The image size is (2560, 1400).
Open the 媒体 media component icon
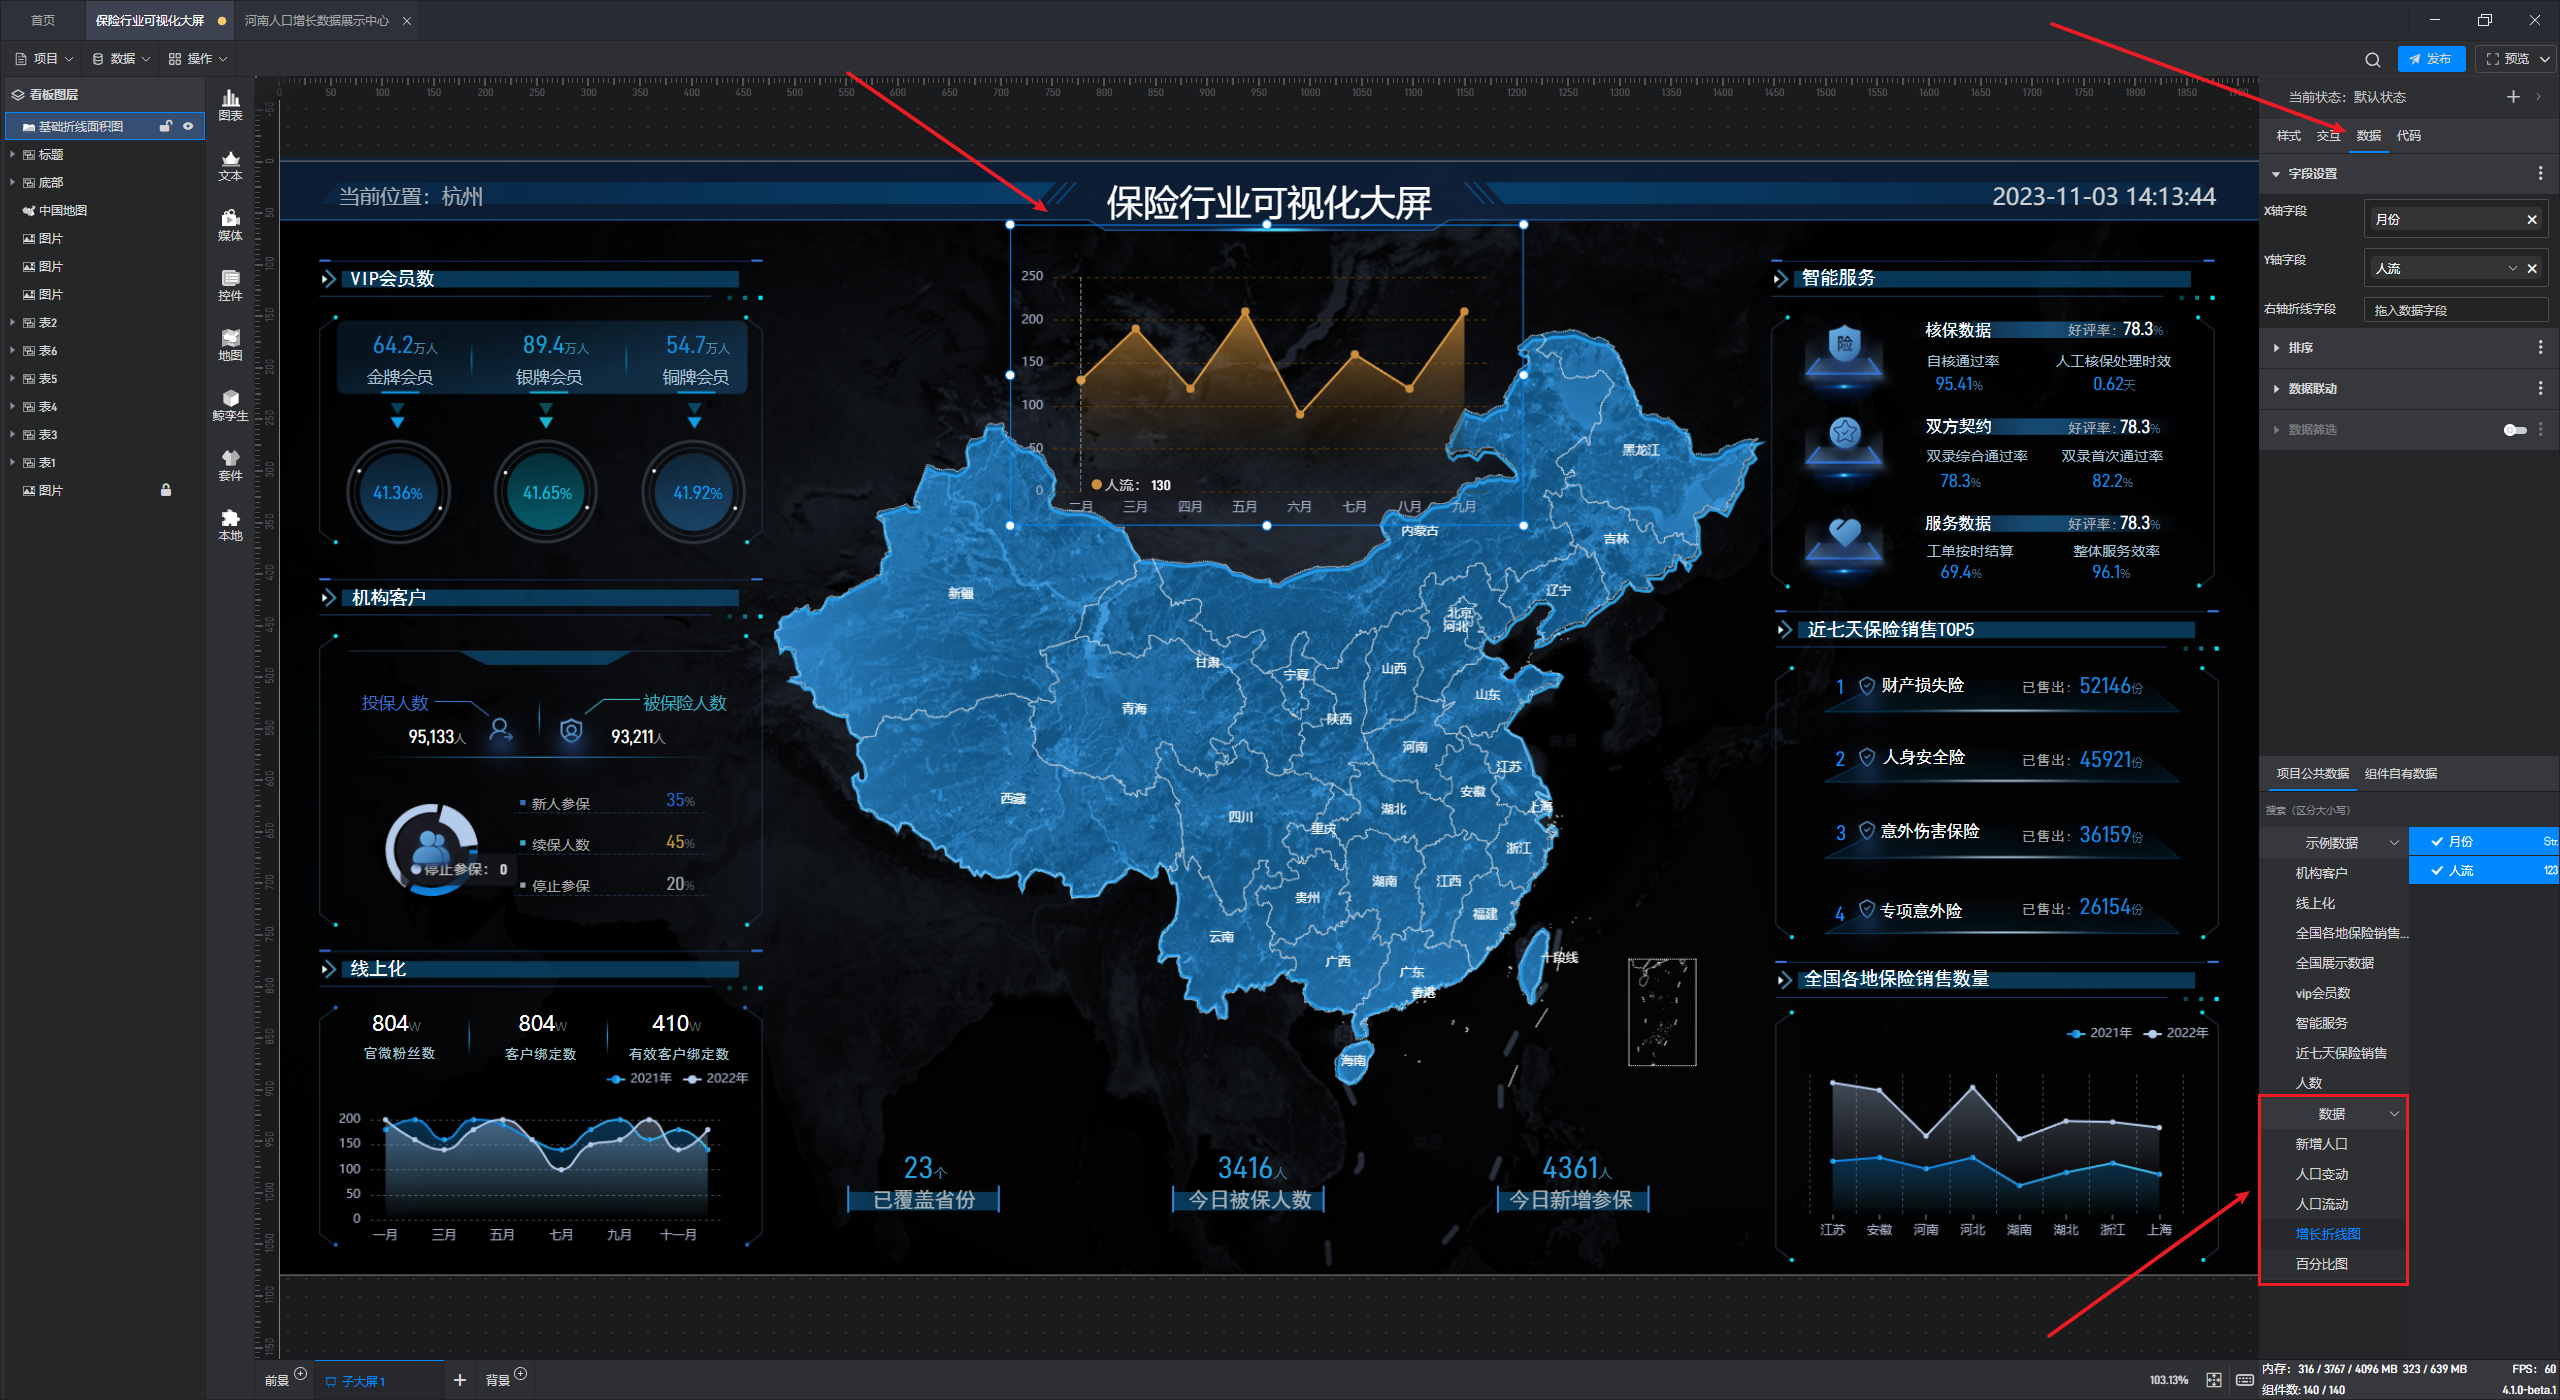tap(230, 224)
